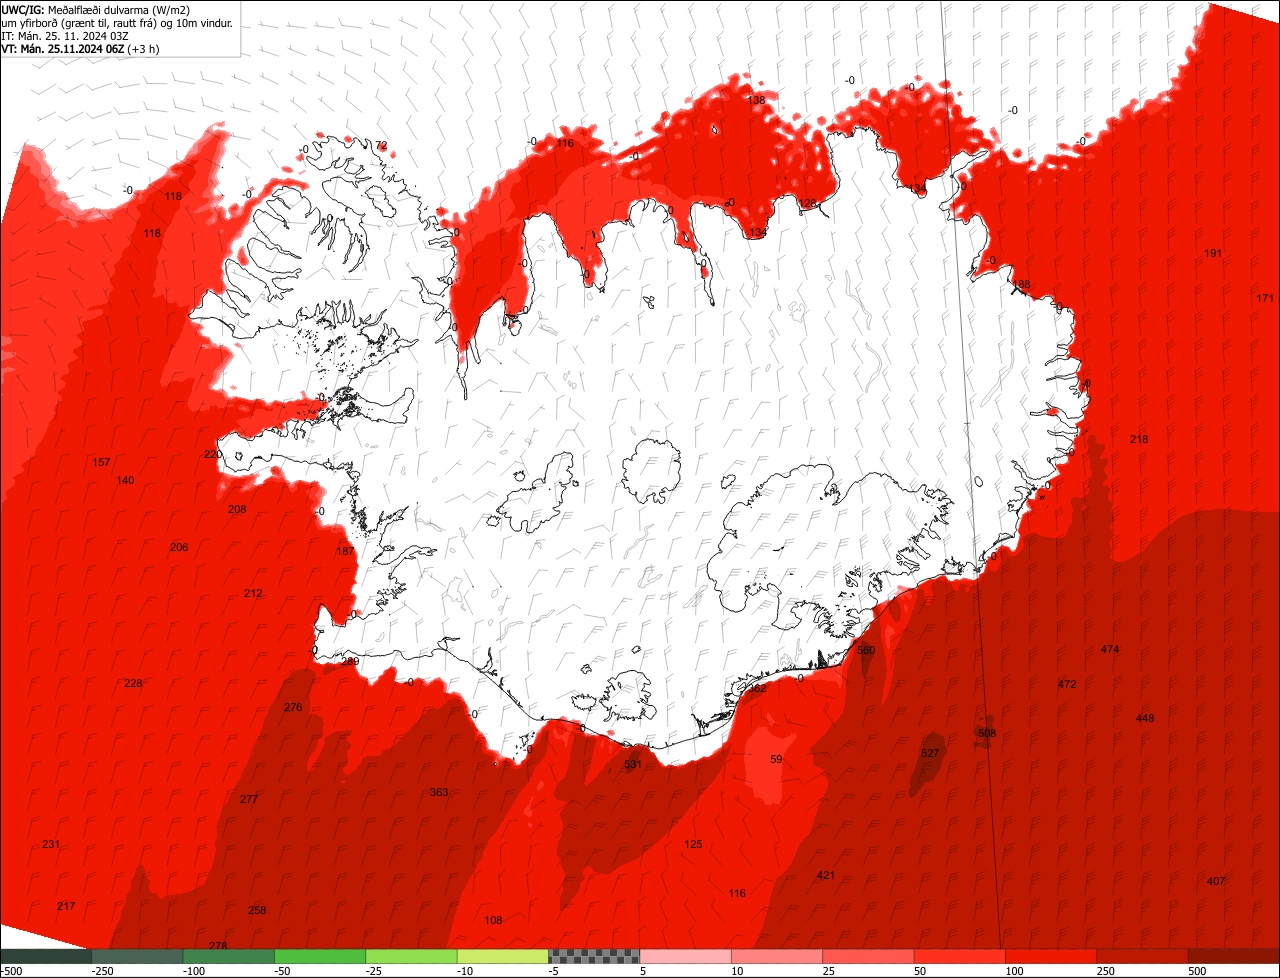Click the light pink swatch between 5 and 10
The width and height of the screenshot is (1280, 978).
[x=685, y=956]
